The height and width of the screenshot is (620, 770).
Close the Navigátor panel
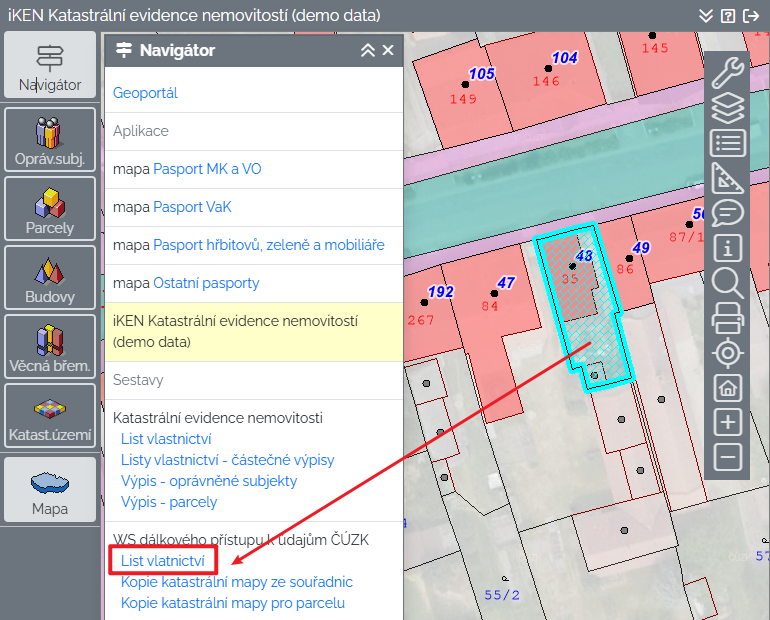[x=388, y=50]
